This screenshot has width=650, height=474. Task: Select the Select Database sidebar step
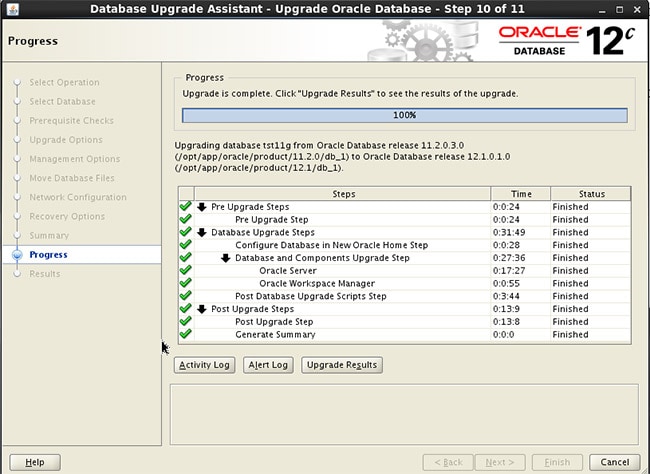(x=62, y=102)
